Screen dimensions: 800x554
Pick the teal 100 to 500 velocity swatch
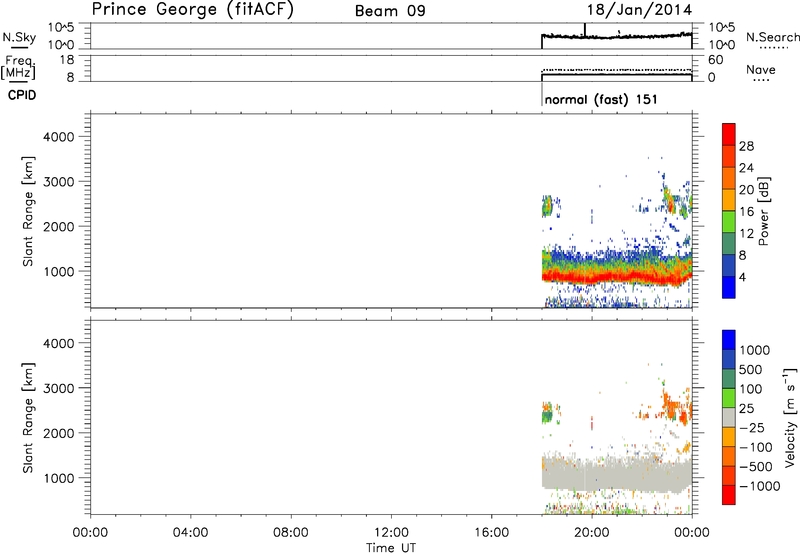tap(729, 379)
